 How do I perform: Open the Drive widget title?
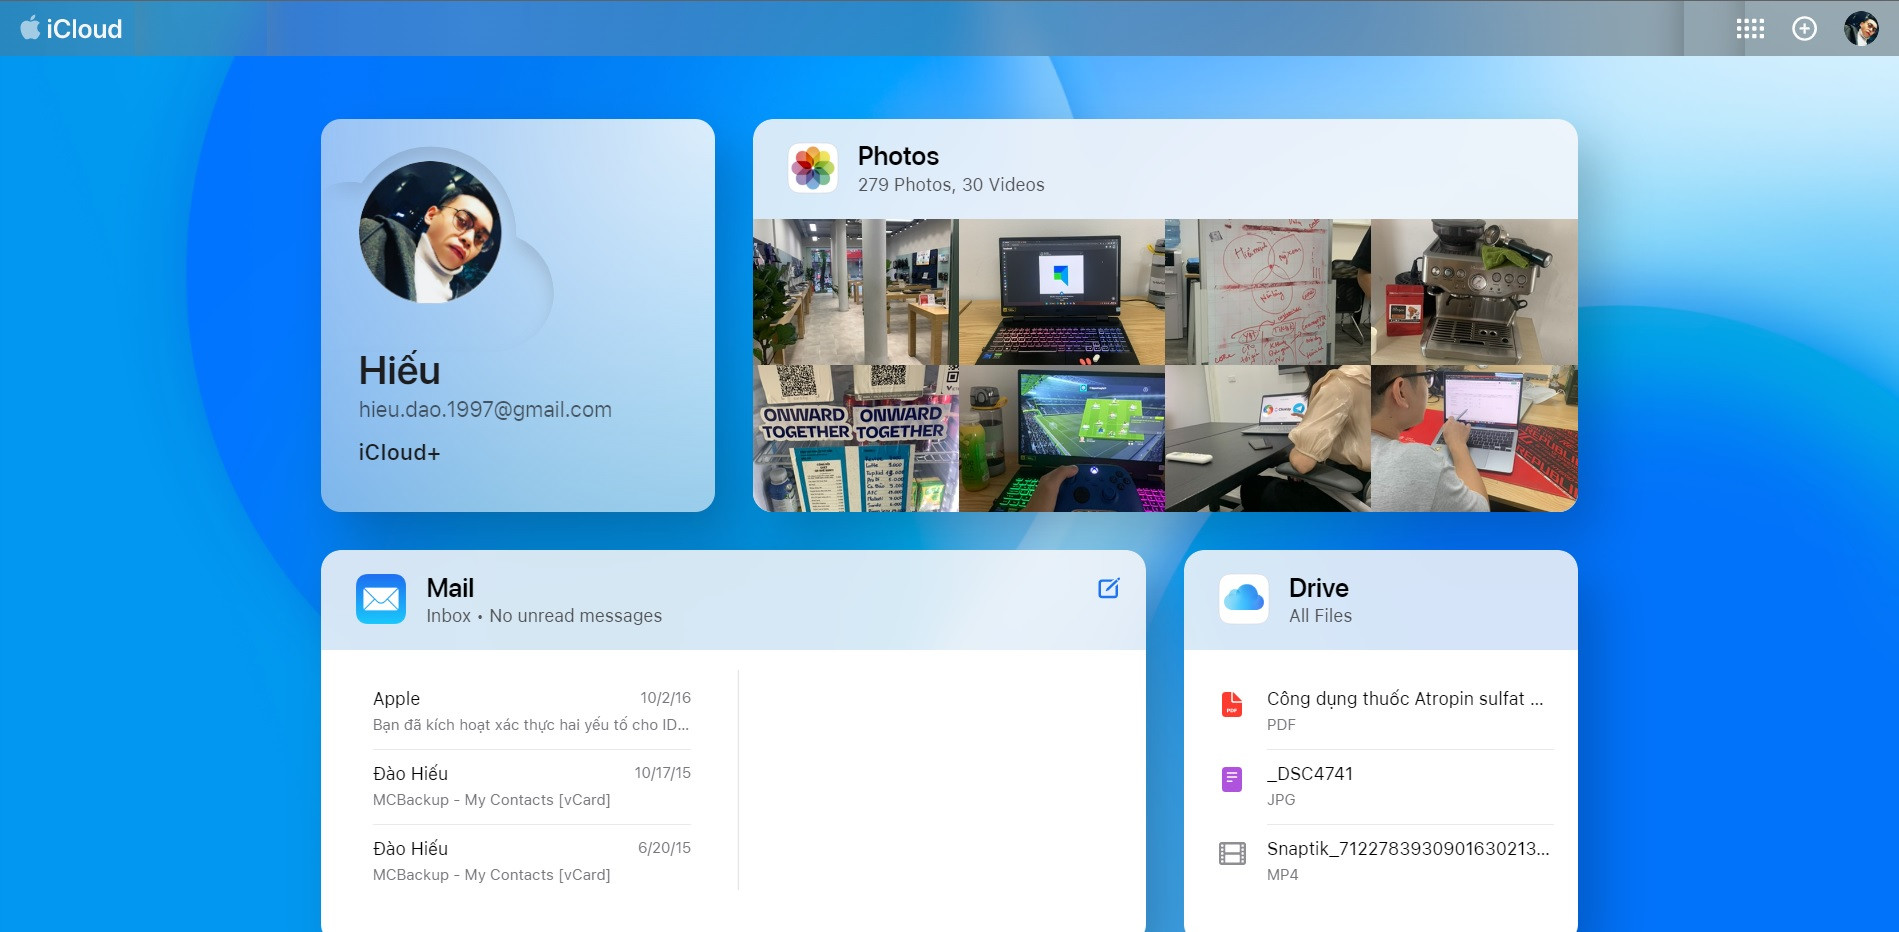click(1318, 588)
